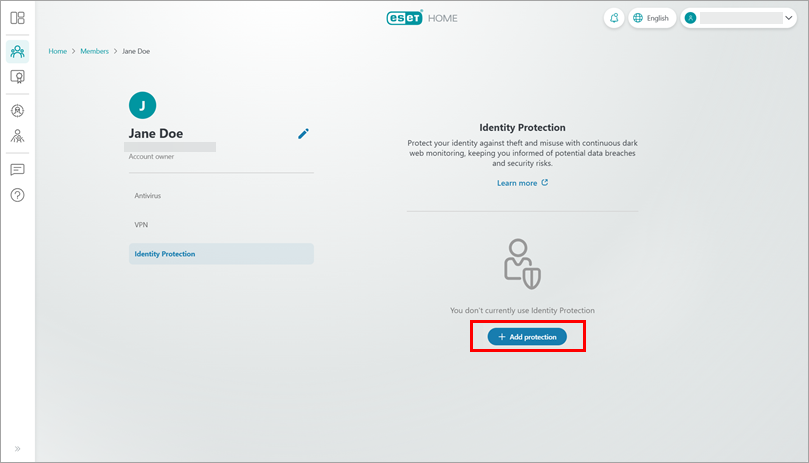Open the feedback speech bubble icon
809x463 pixels.
click(x=17, y=169)
